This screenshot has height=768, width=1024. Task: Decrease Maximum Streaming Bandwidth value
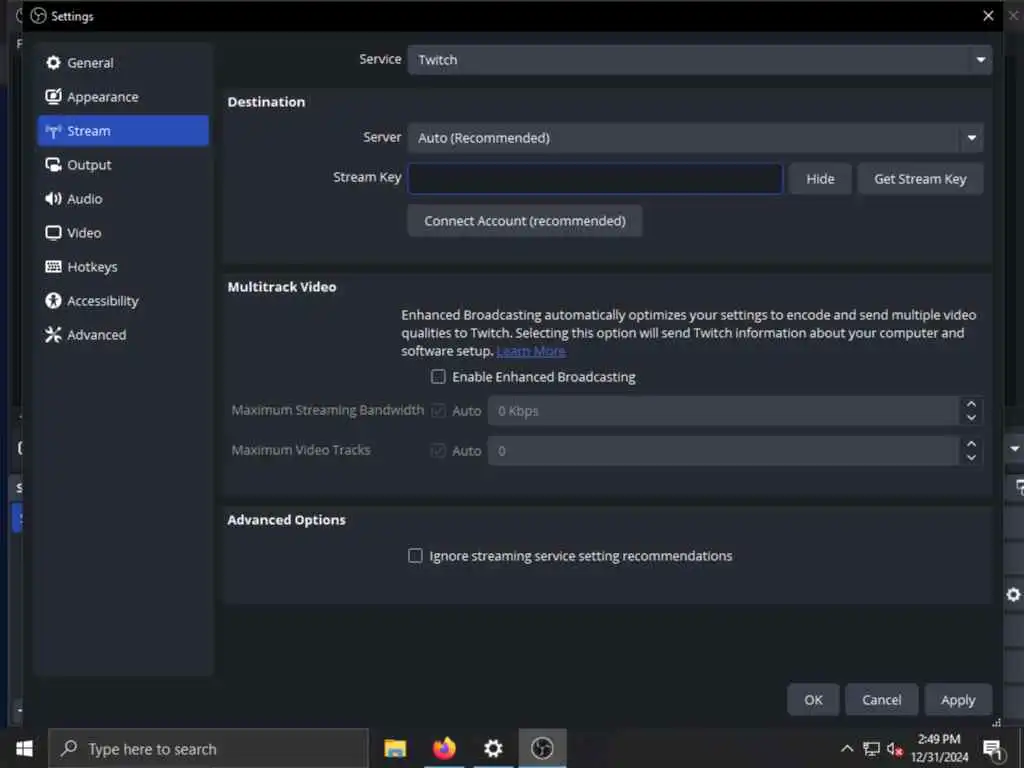pyautogui.click(x=971, y=418)
